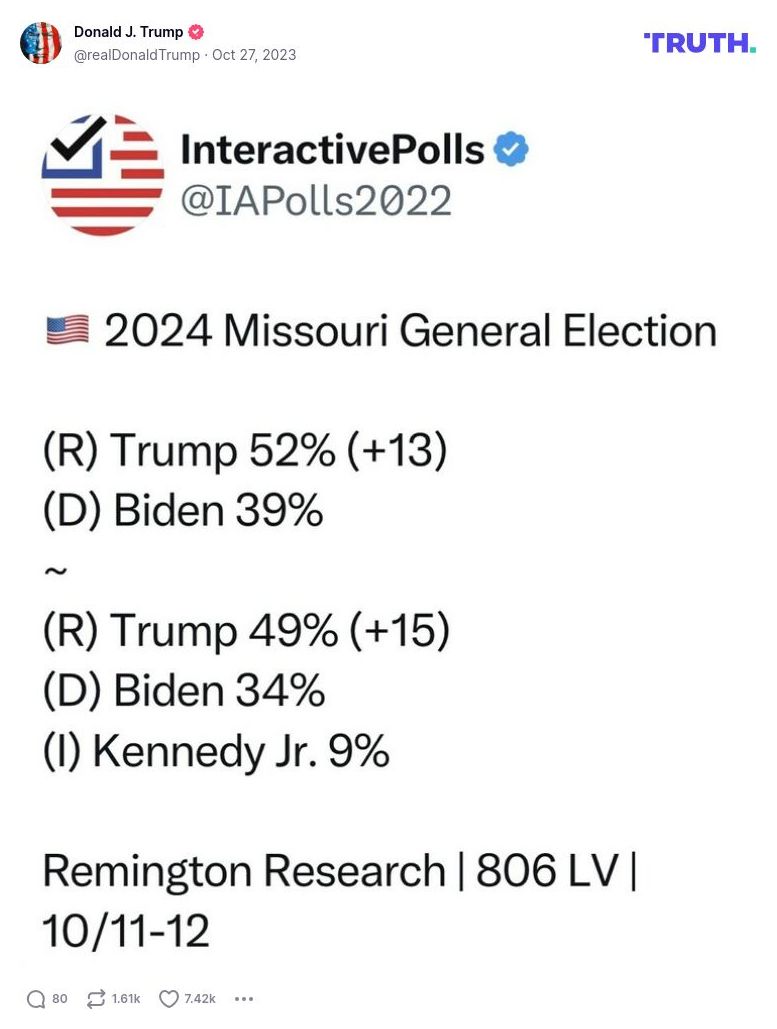Click the @realDonaldTrump handle
Screen dimensions: 777x1029
137,55
